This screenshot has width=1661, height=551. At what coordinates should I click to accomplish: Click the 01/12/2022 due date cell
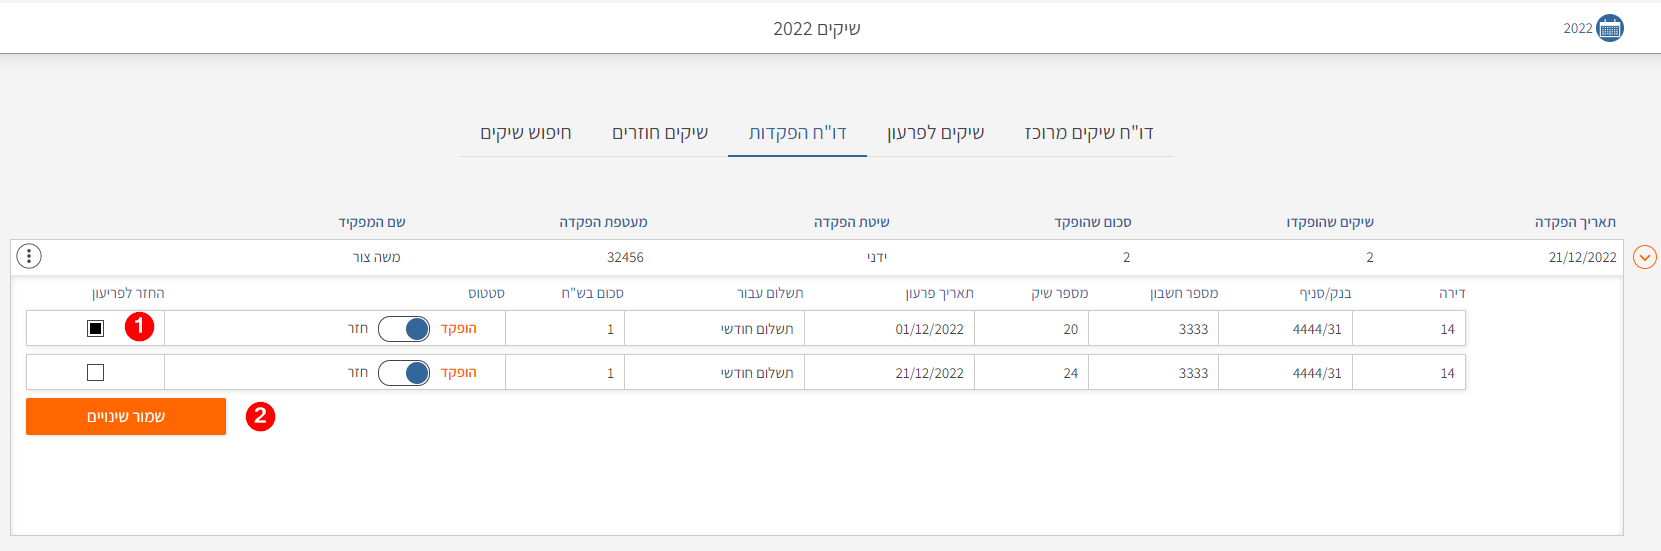pyautogui.click(x=929, y=329)
